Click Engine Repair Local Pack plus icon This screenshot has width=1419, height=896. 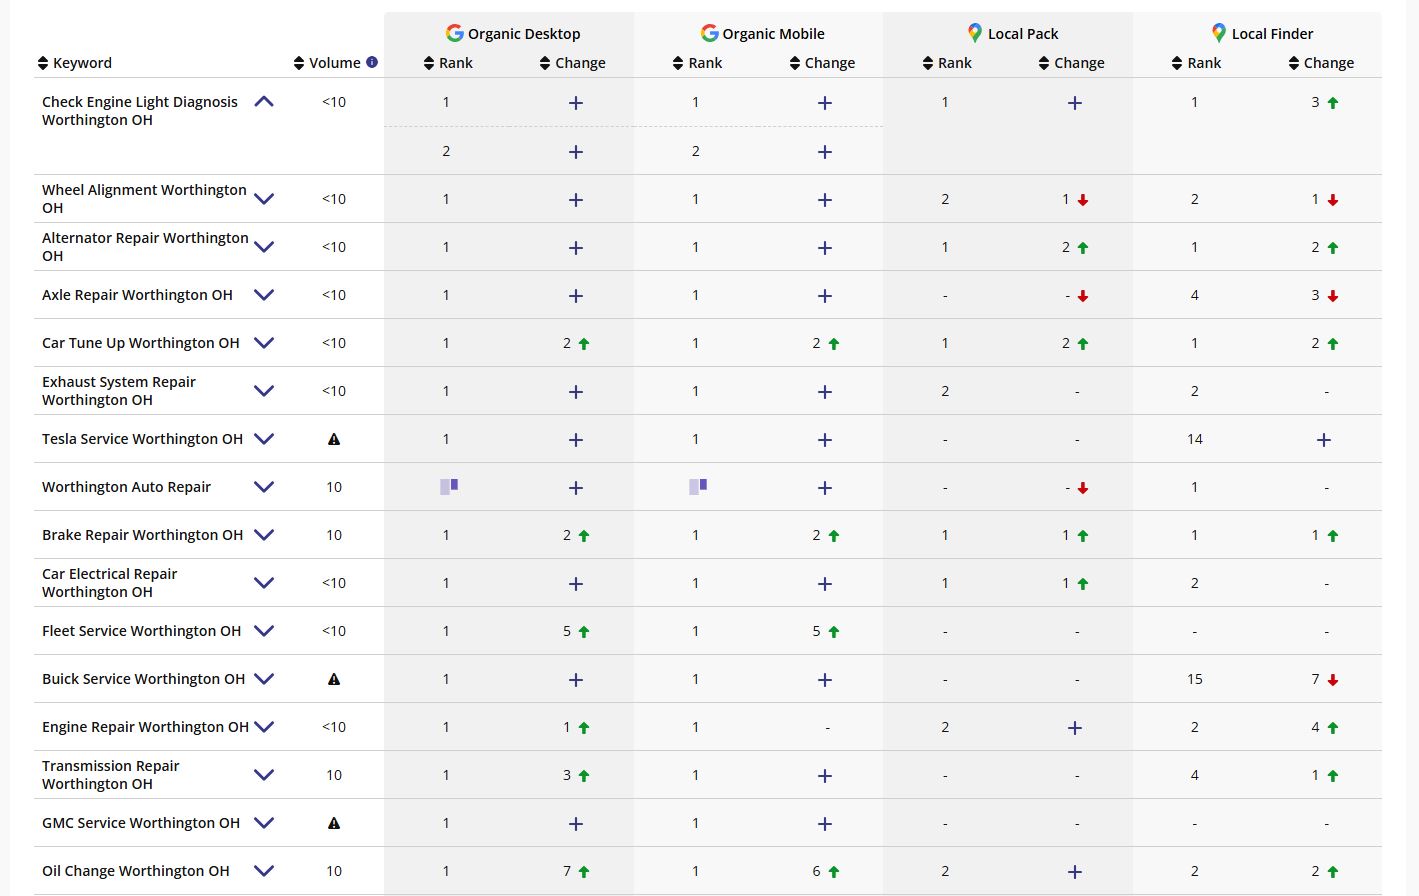click(1075, 728)
